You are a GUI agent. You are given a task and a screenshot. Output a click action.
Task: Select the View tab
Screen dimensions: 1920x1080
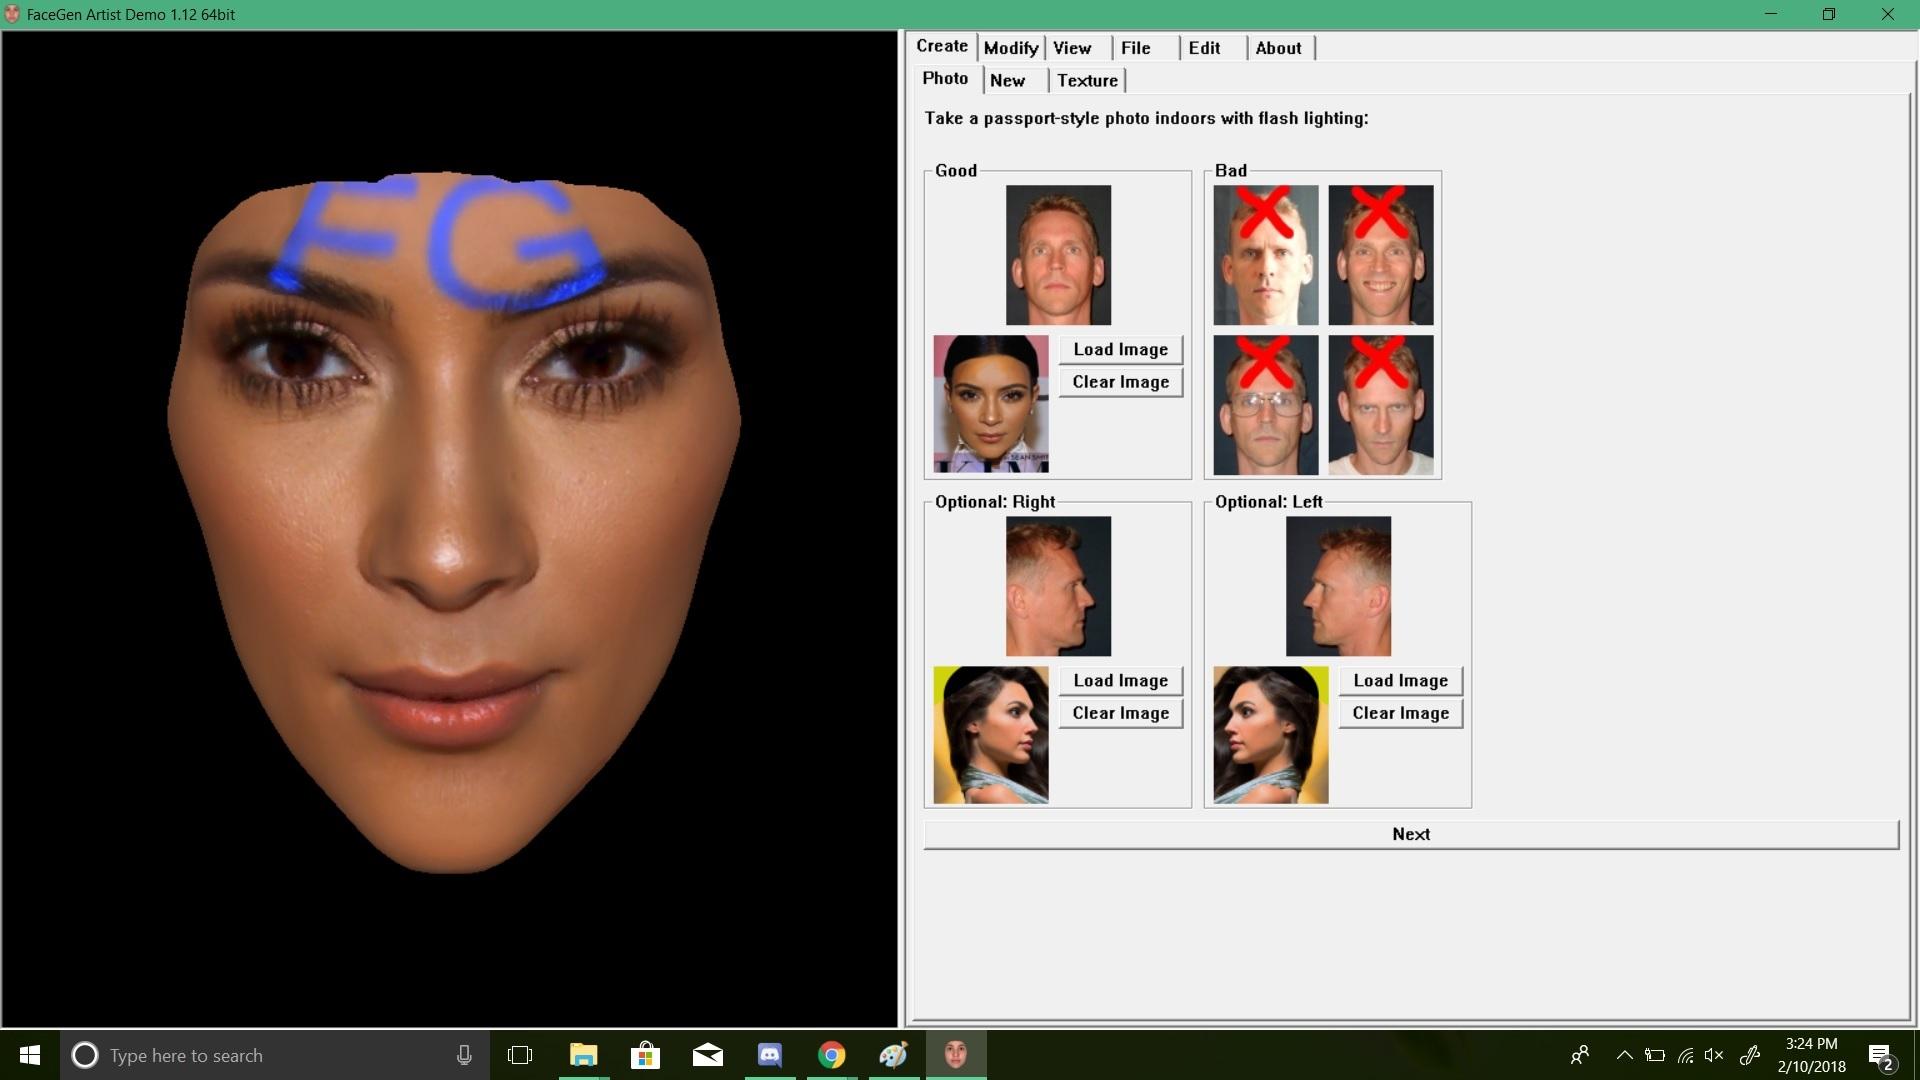[1072, 48]
